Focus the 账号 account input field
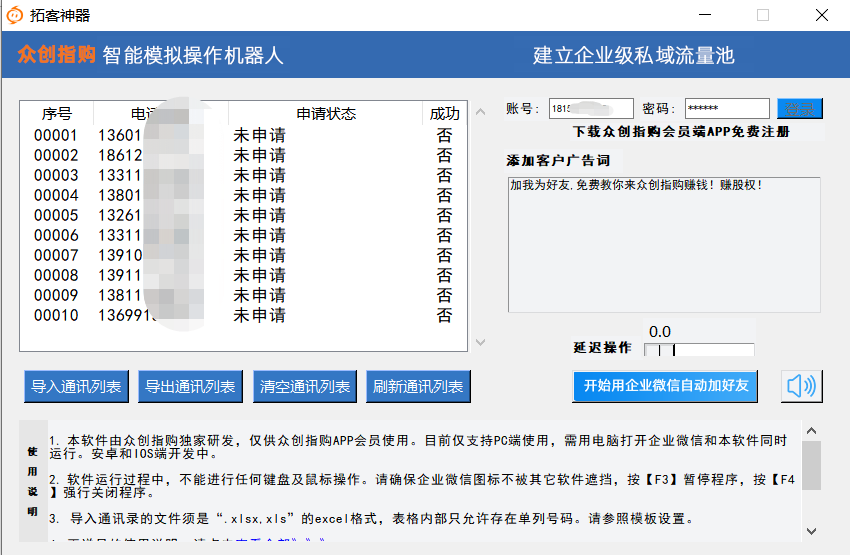 pos(591,108)
